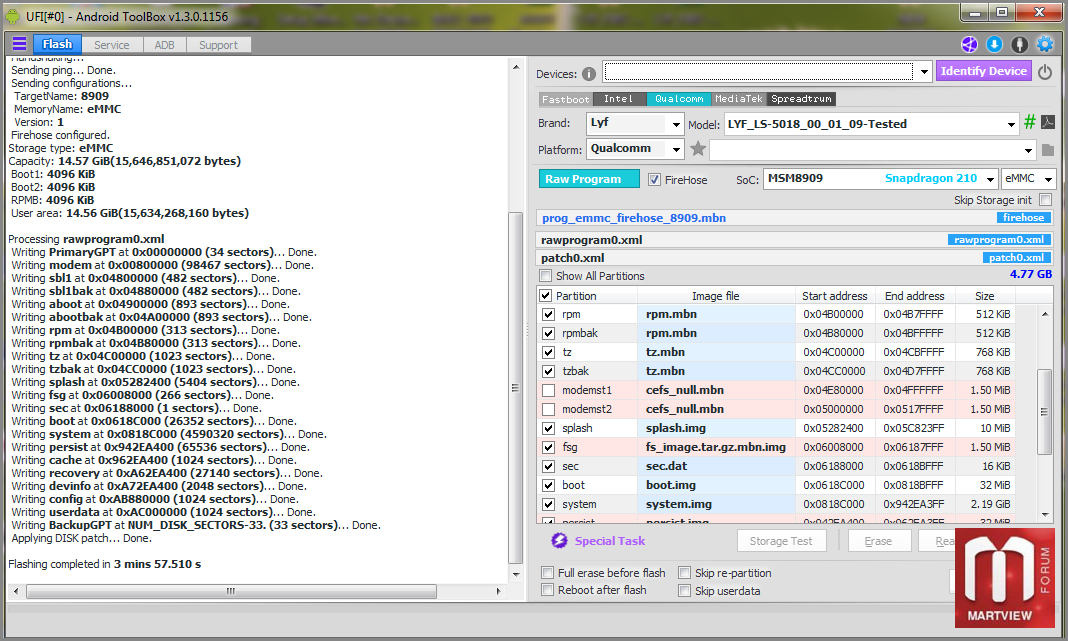Toggle the FireHose checkbox

point(654,179)
